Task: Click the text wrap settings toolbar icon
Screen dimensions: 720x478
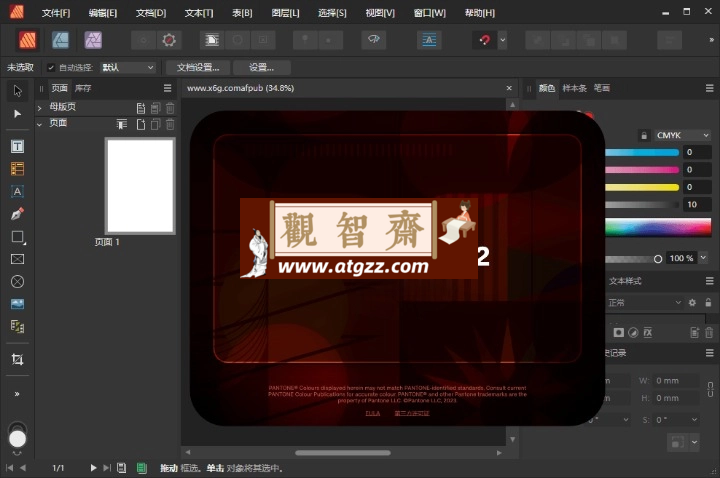Action: point(212,40)
